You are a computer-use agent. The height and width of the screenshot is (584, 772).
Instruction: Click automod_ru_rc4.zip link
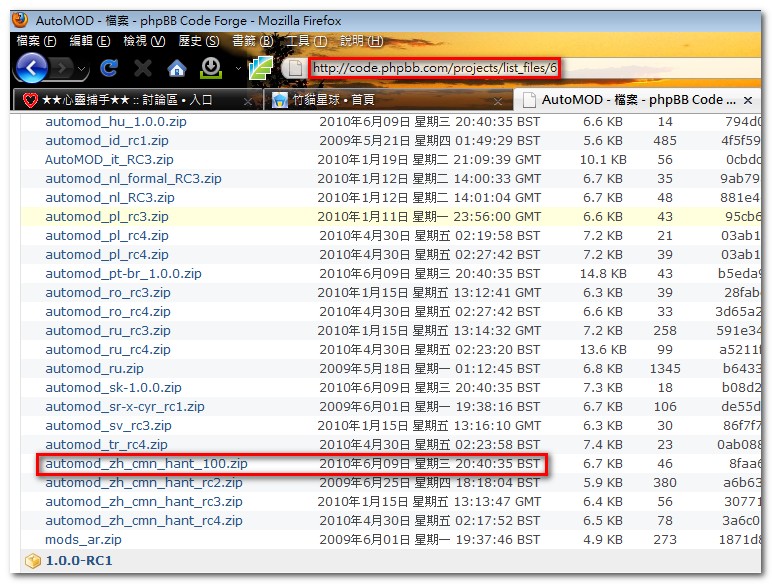pos(108,350)
